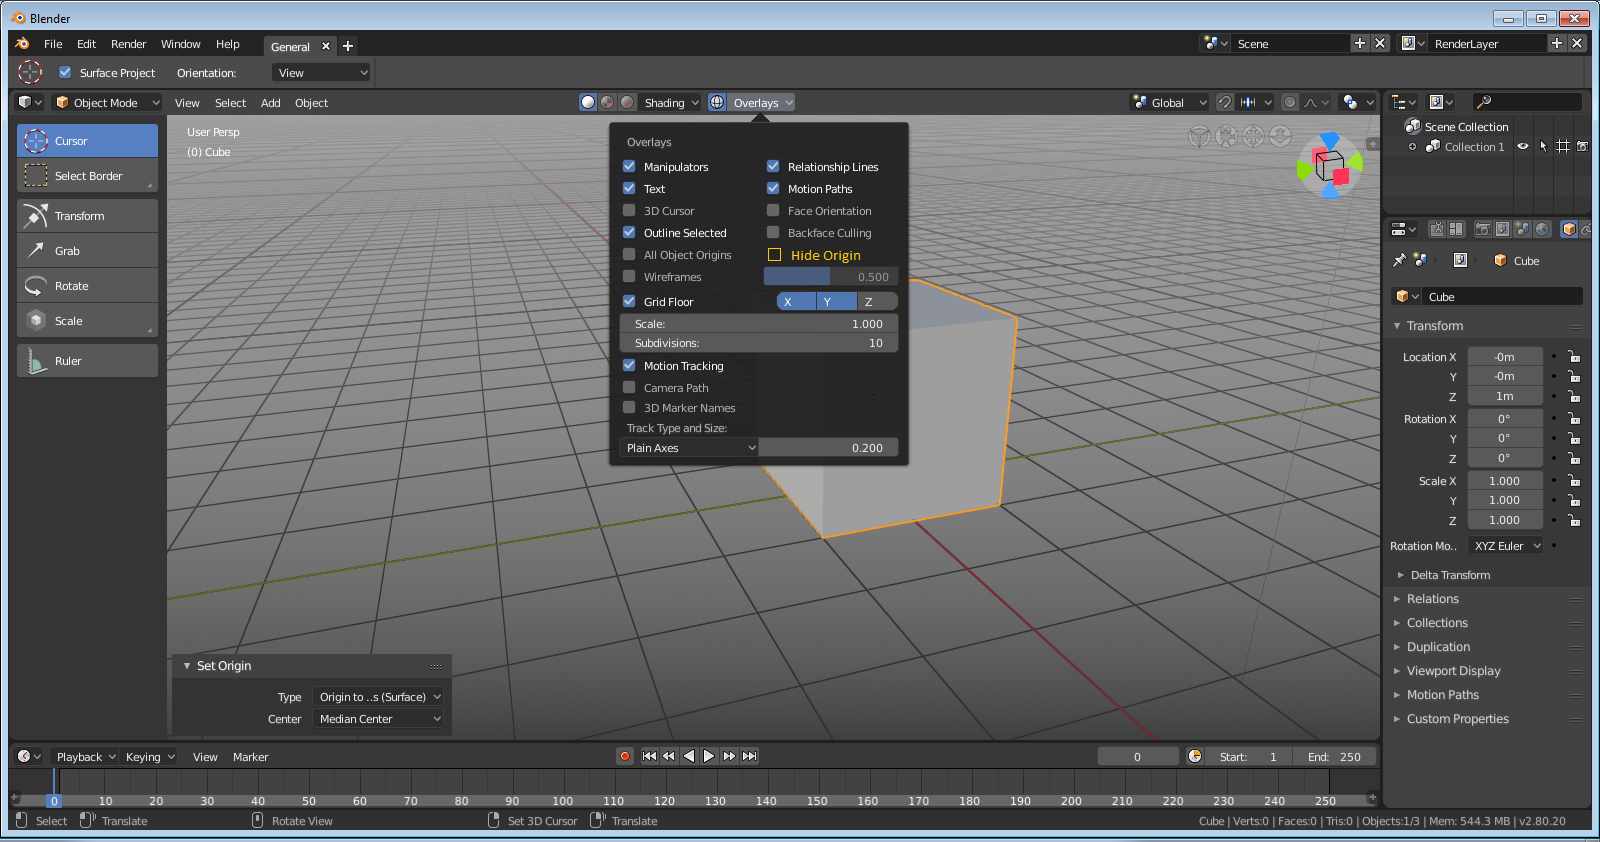Viewport: 1600px width, 842px height.
Task: Toggle the Collection 1 eye visibility
Action: (x=1523, y=146)
